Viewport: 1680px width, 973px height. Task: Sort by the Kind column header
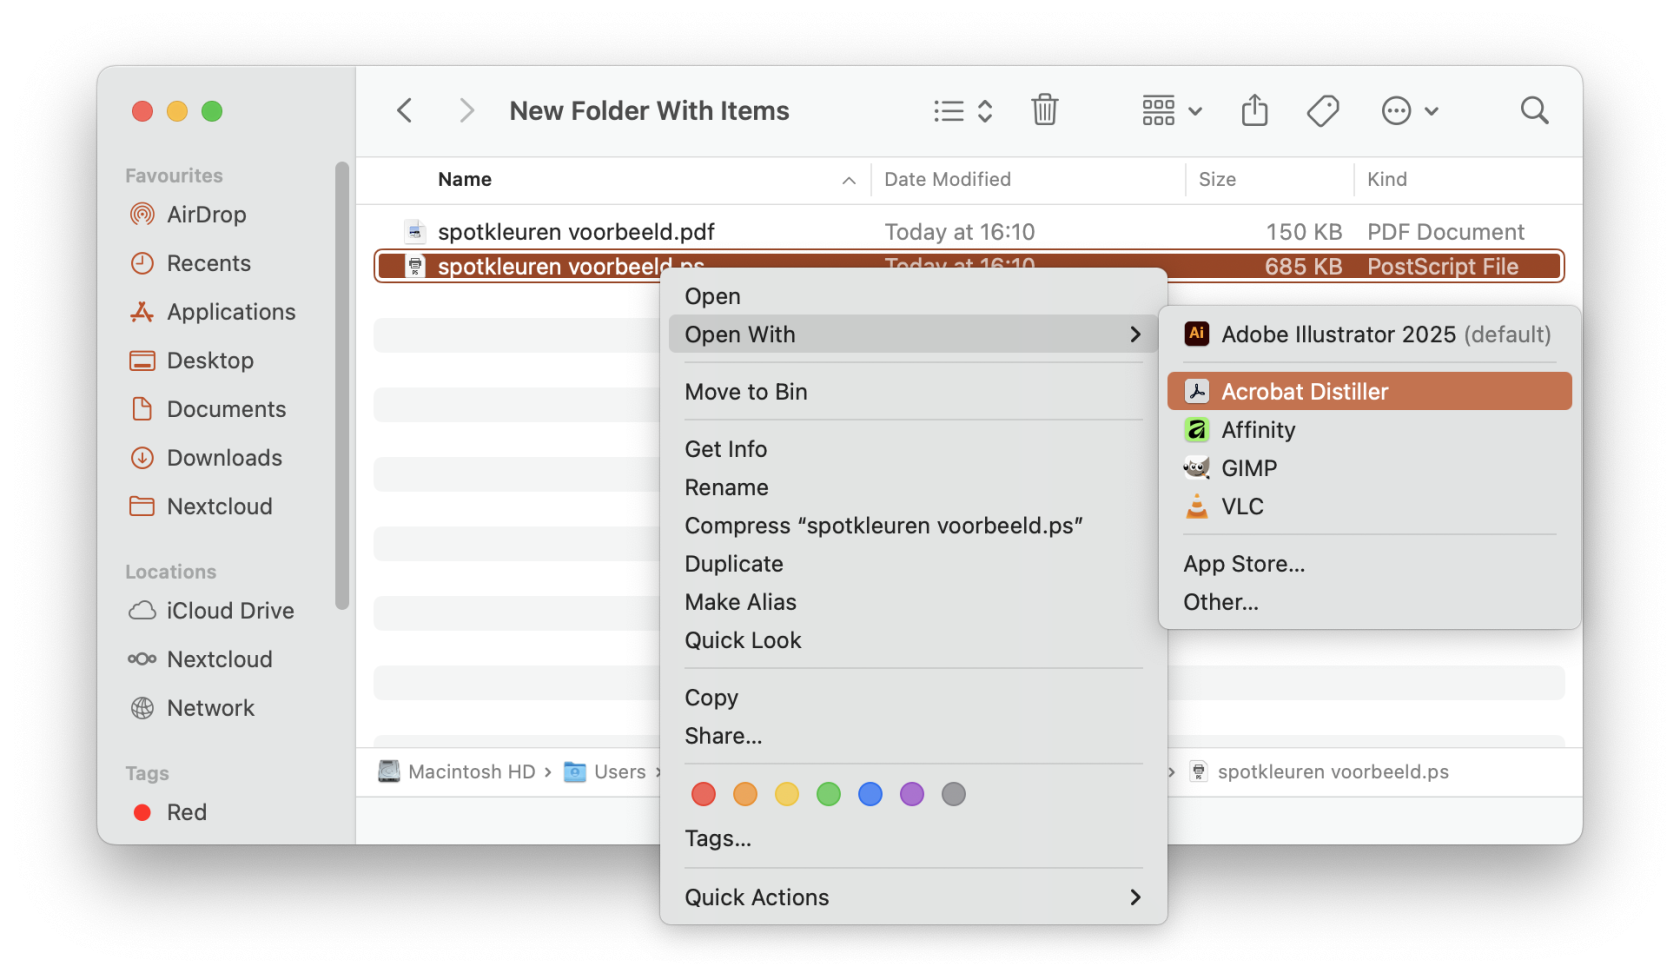[x=1387, y=179]
